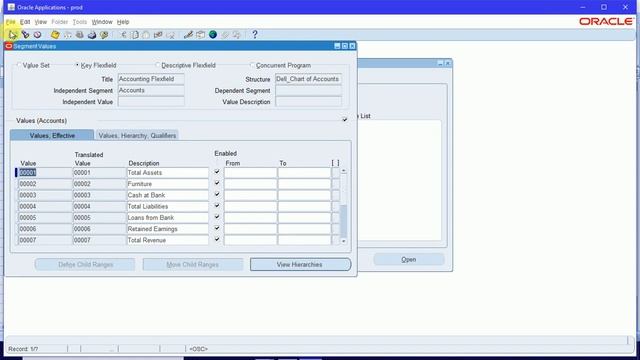Toggle Enabled checkbox for Furniture row

pyautogui.click(x=217, y=183)
